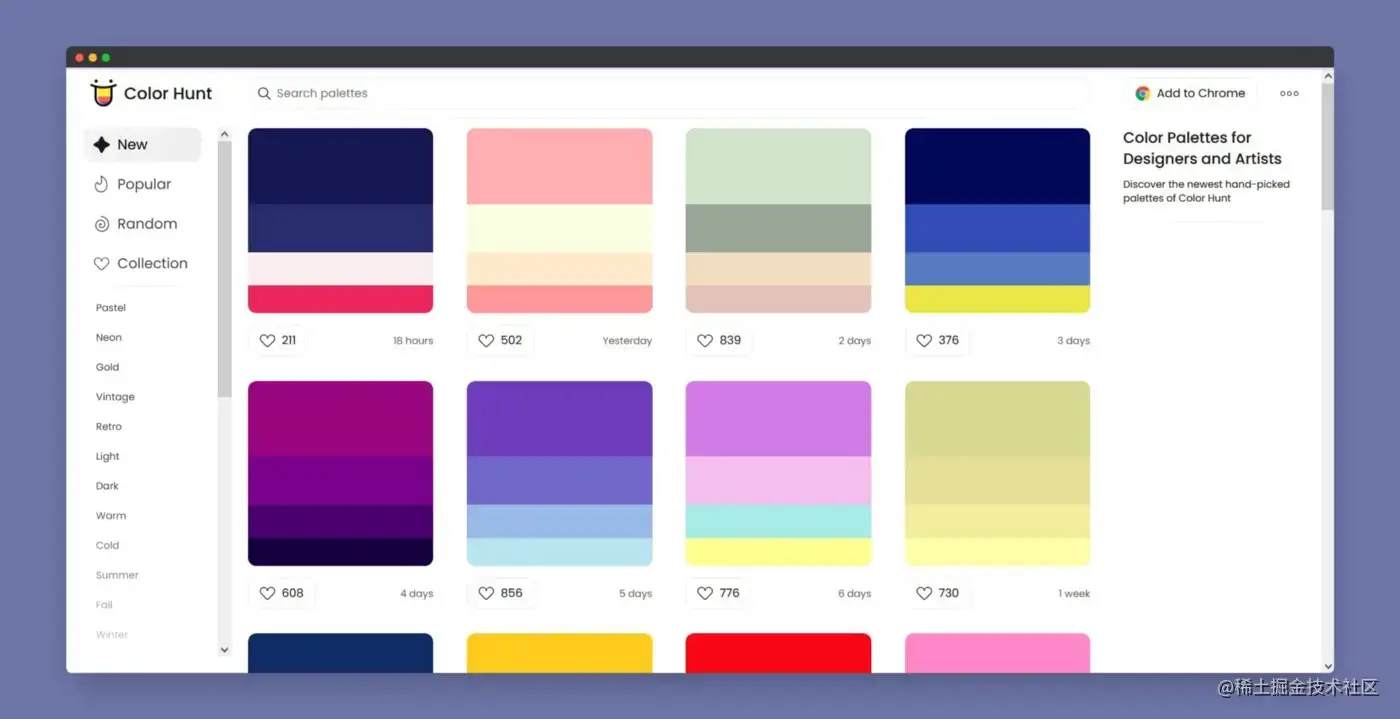Toggle like on the 376-like palette
Image resolution: width=1400 pixels, height=719 pixels.
(924, 340)
